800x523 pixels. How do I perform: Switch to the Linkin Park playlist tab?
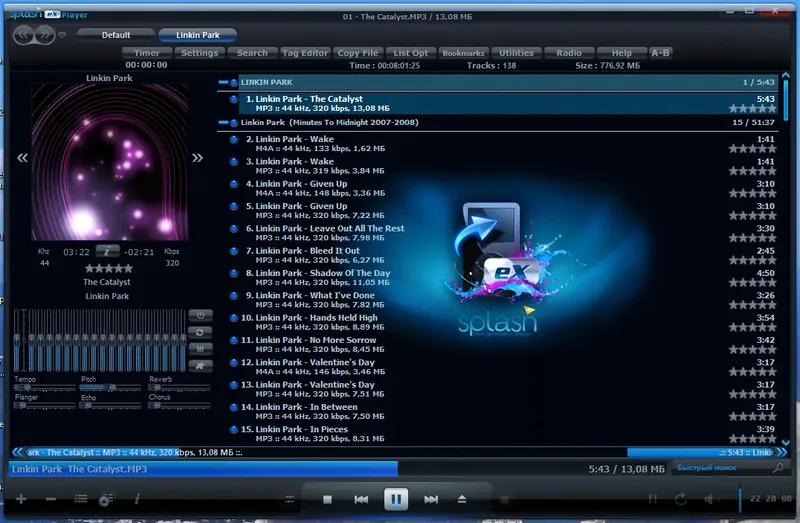pos(197,35)
